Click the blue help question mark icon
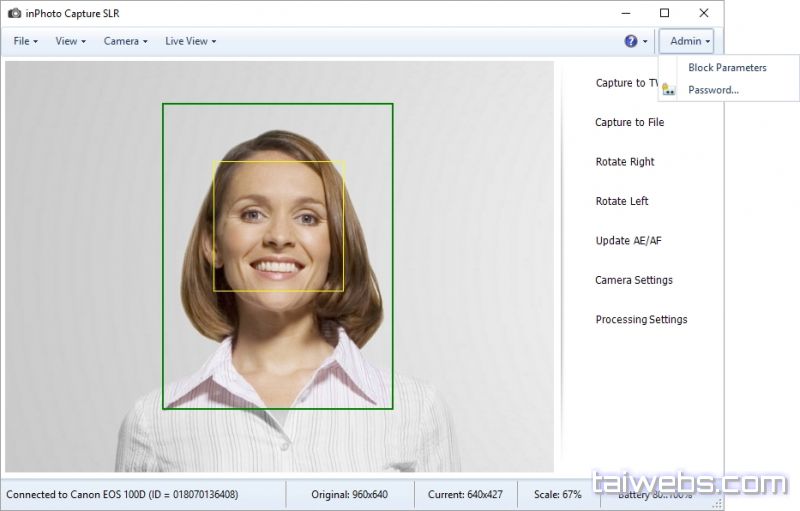The height and width of the screenshot is (511, 800). 631,41
